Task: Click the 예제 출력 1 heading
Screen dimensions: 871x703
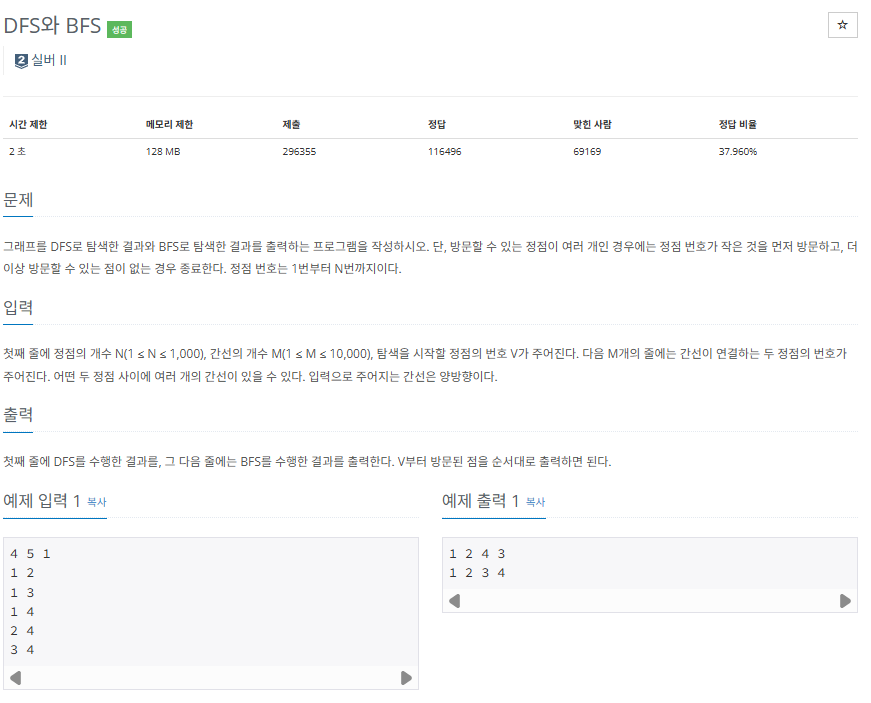Action: (480, 501)
